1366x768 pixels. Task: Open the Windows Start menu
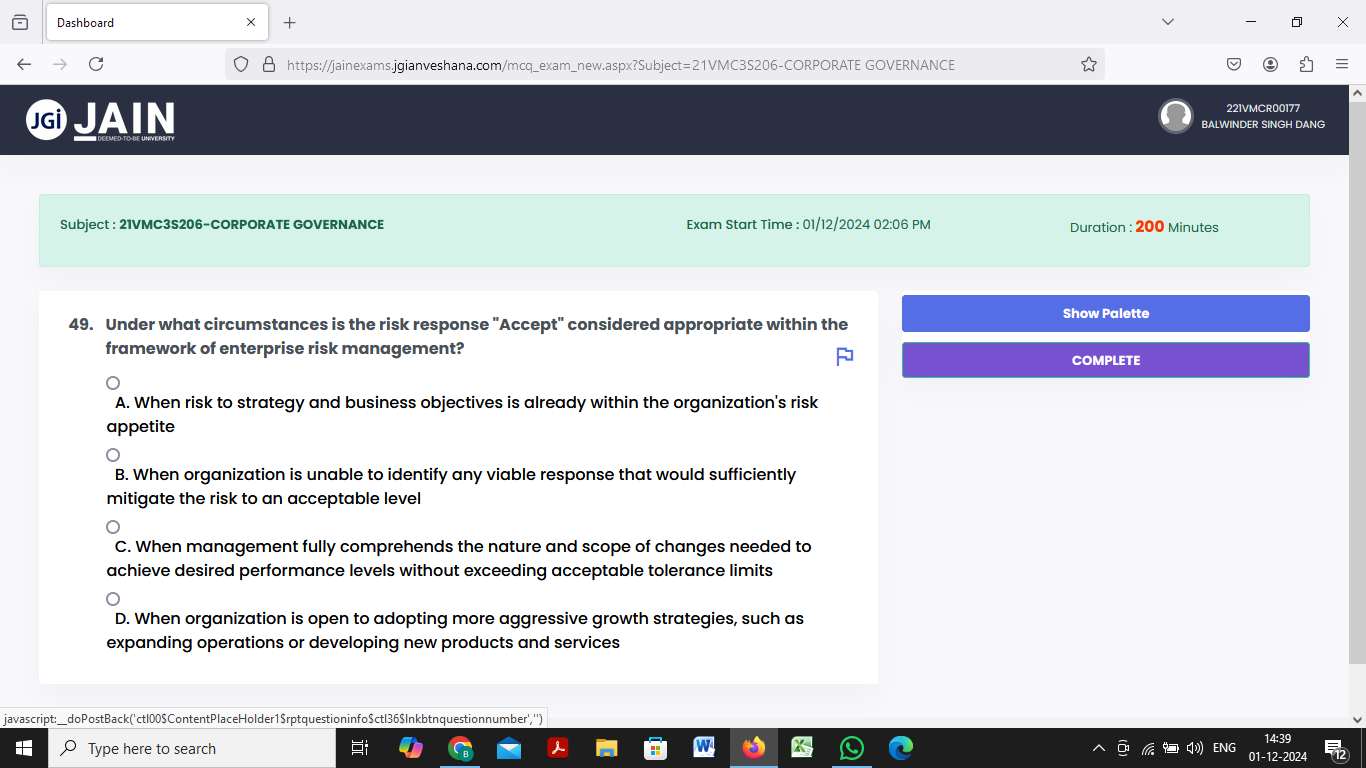tap(21, 747)
